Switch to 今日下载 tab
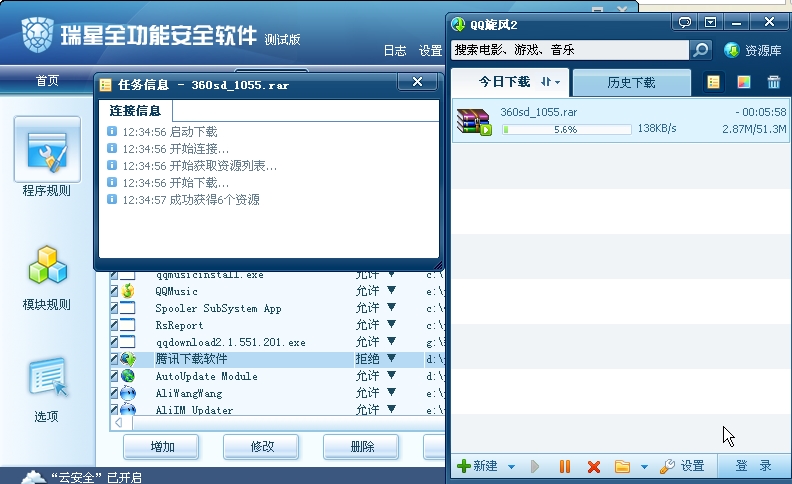This screenshot has height=484, width=792. tap(510, 82)
